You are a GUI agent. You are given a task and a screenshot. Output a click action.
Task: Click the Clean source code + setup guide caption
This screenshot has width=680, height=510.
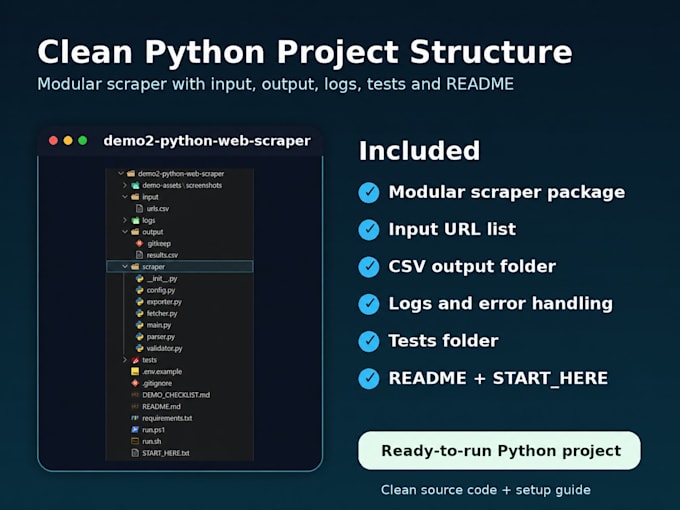[x=486, y=490]
